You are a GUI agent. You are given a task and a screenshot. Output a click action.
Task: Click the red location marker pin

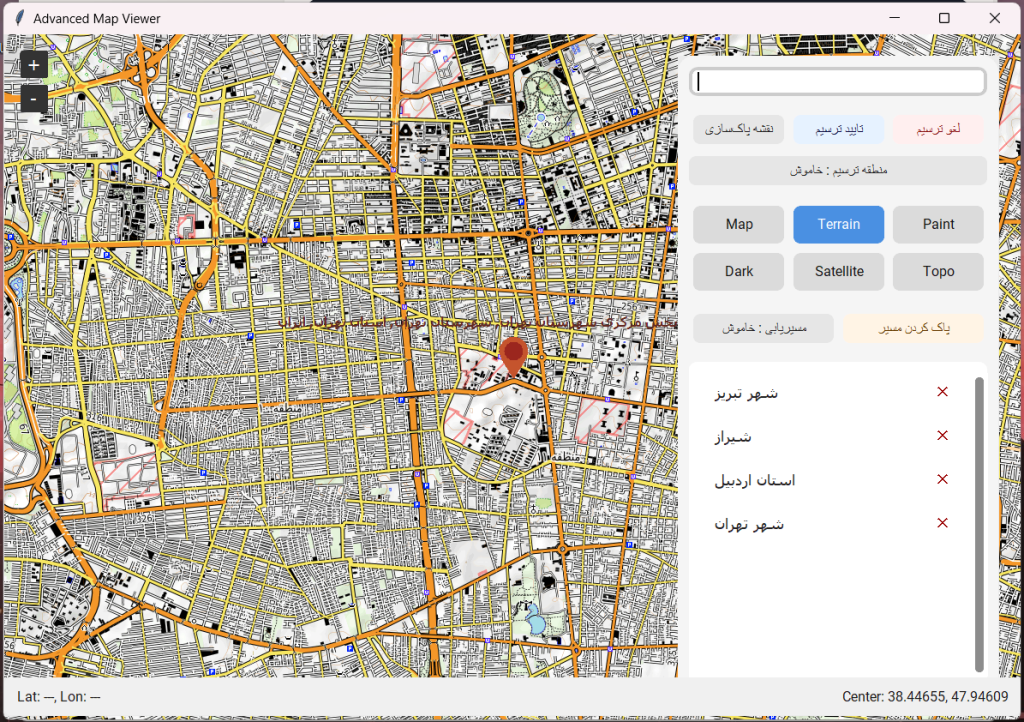[513, 354]
